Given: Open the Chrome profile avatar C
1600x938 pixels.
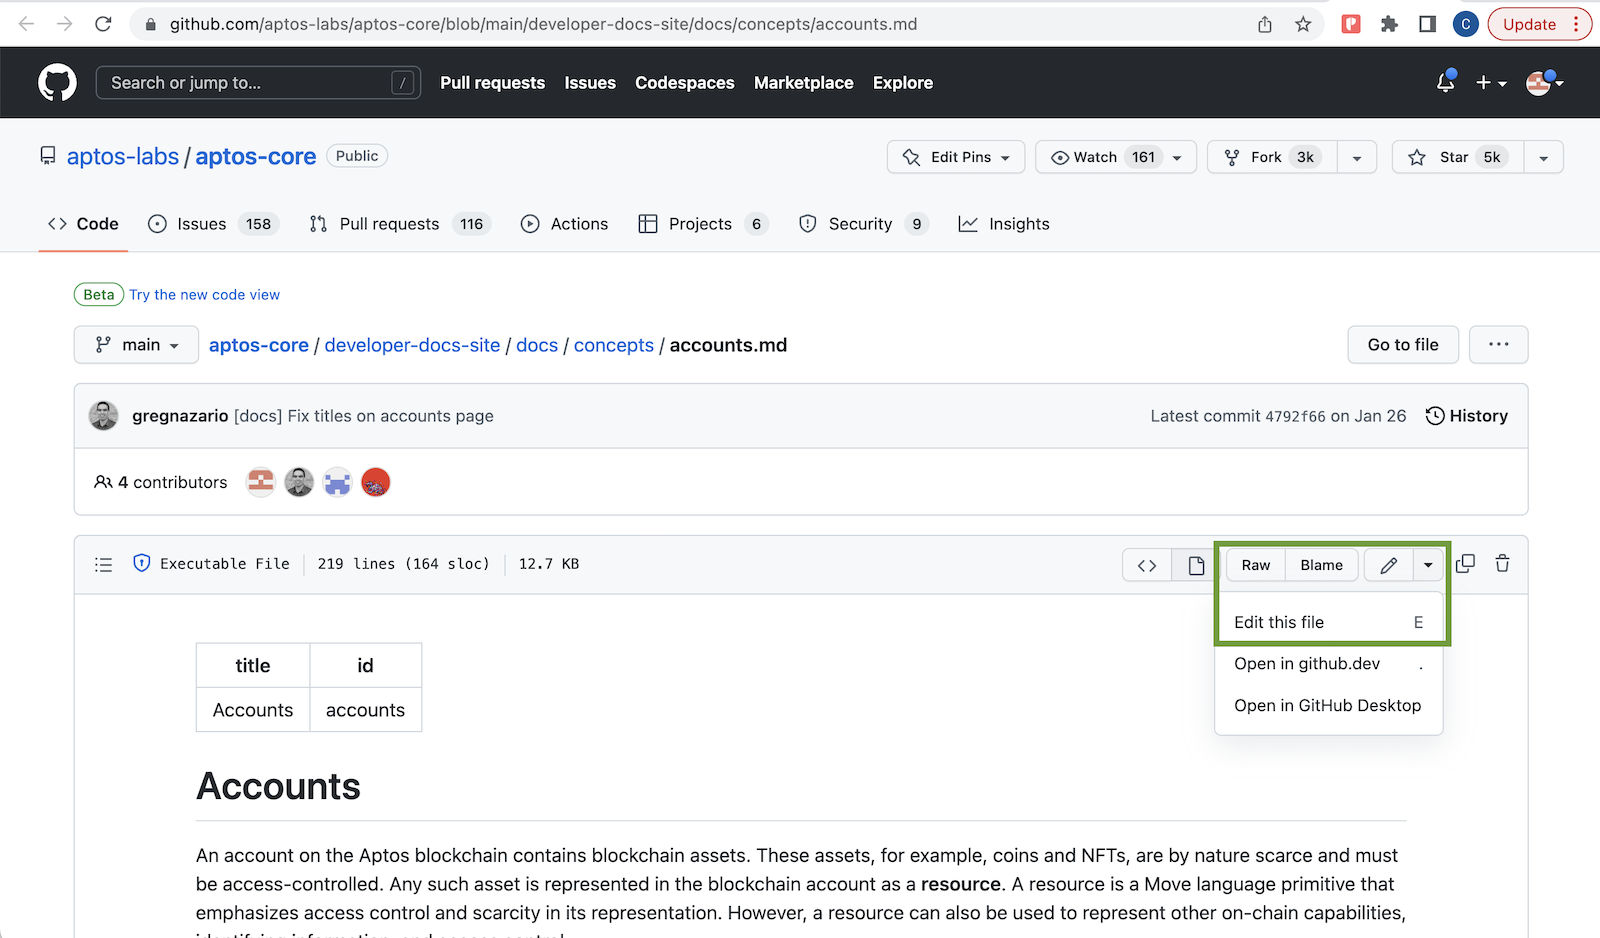Looking at the screenshot, I should pyautogui.click(x=1466, y=24).
